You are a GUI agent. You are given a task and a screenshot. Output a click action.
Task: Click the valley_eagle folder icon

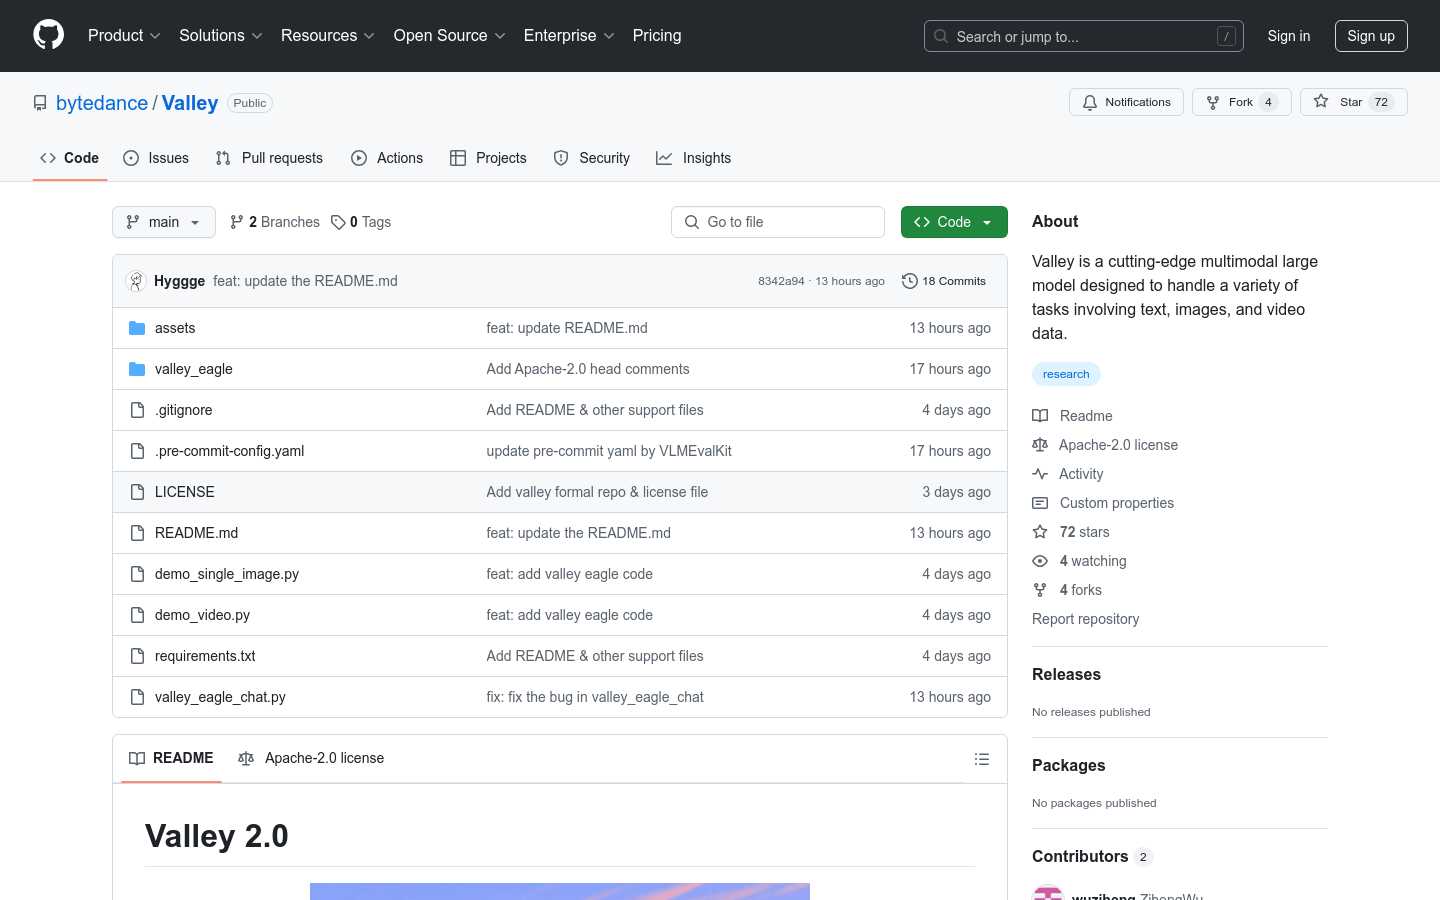pyautogui.click(x=137, y=369)
